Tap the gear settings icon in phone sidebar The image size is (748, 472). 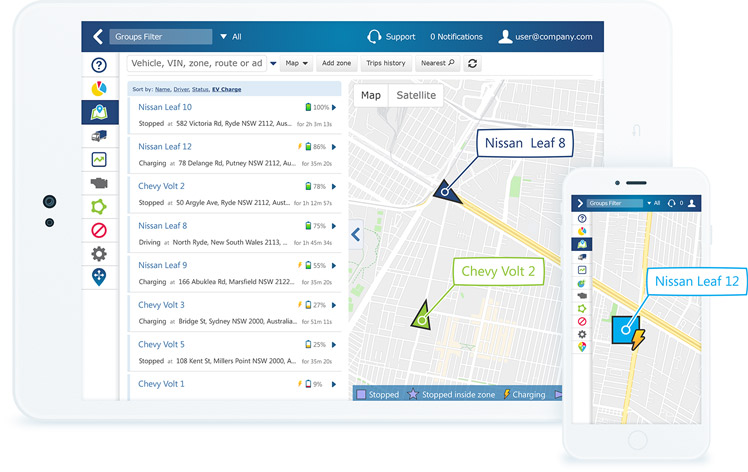(582, 334)
